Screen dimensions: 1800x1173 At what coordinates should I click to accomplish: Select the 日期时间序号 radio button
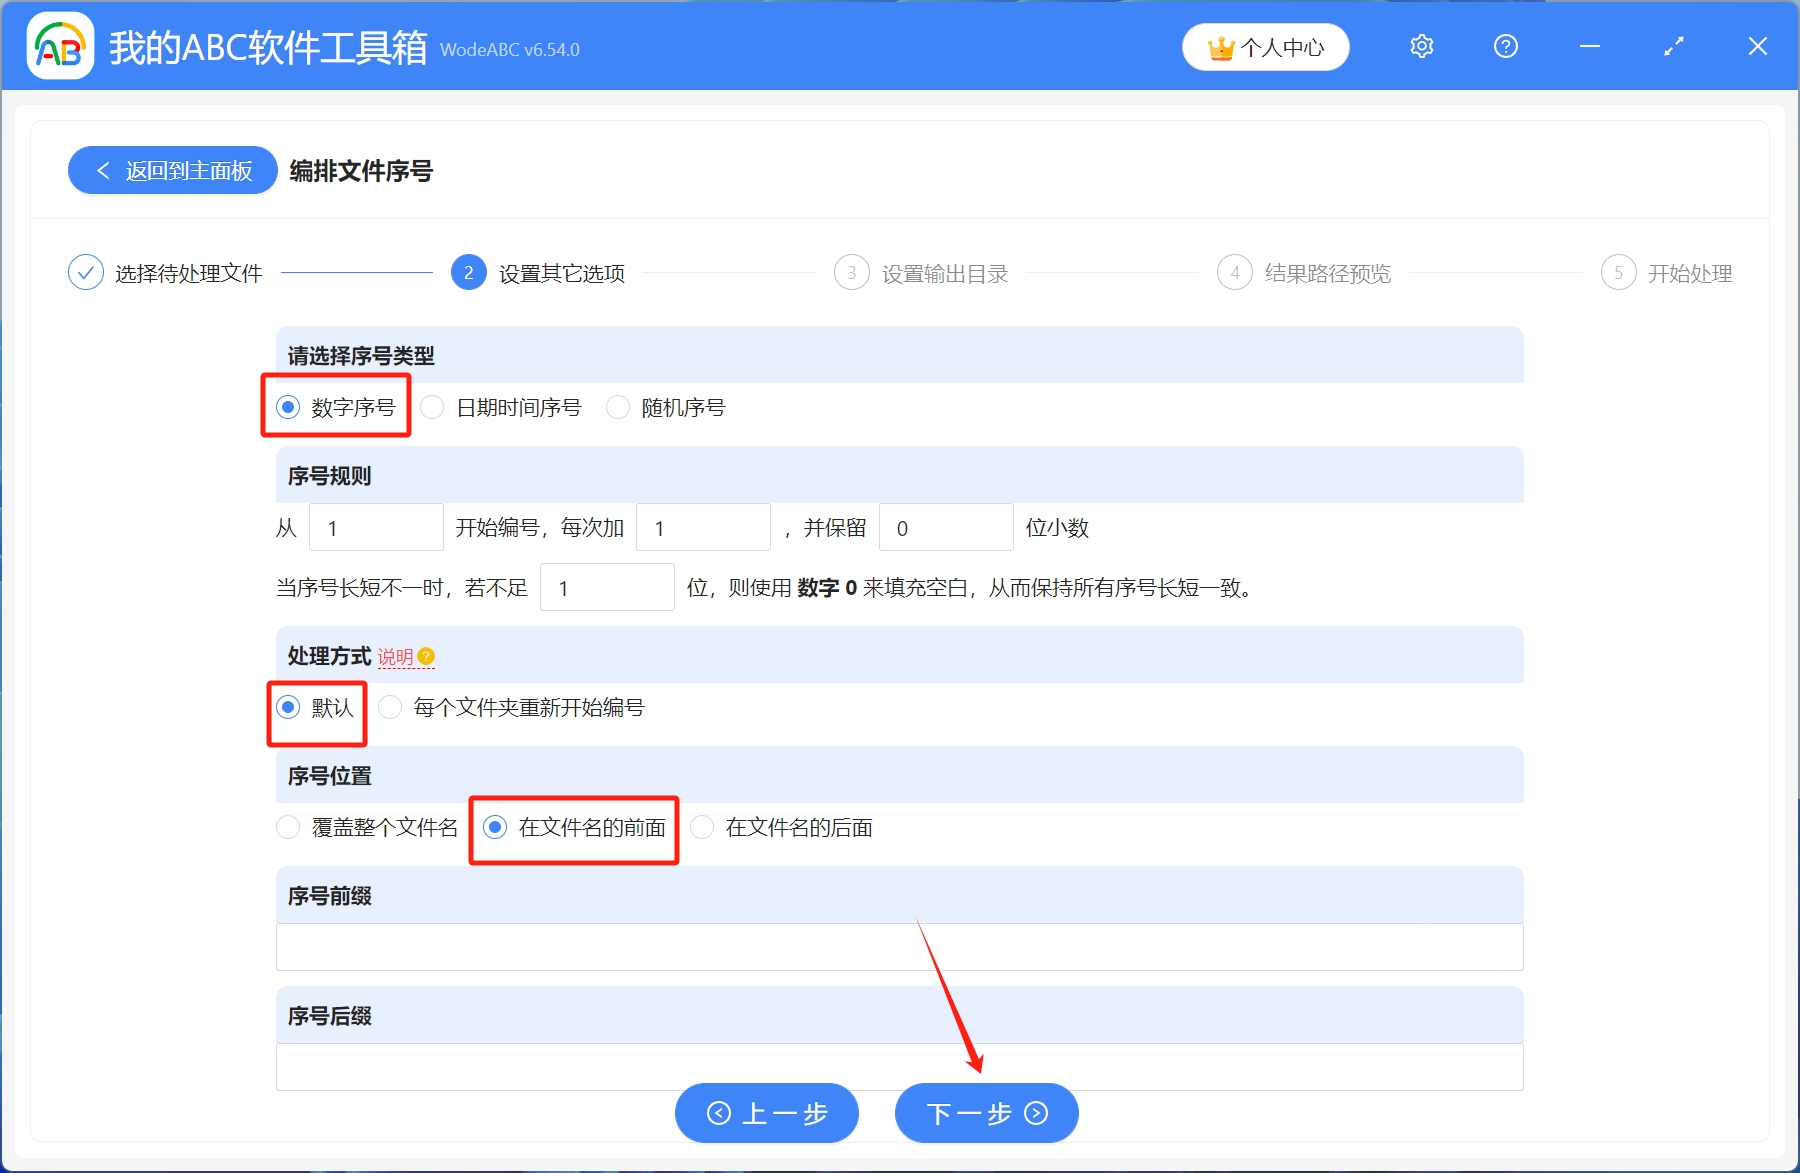click(432, 407)
